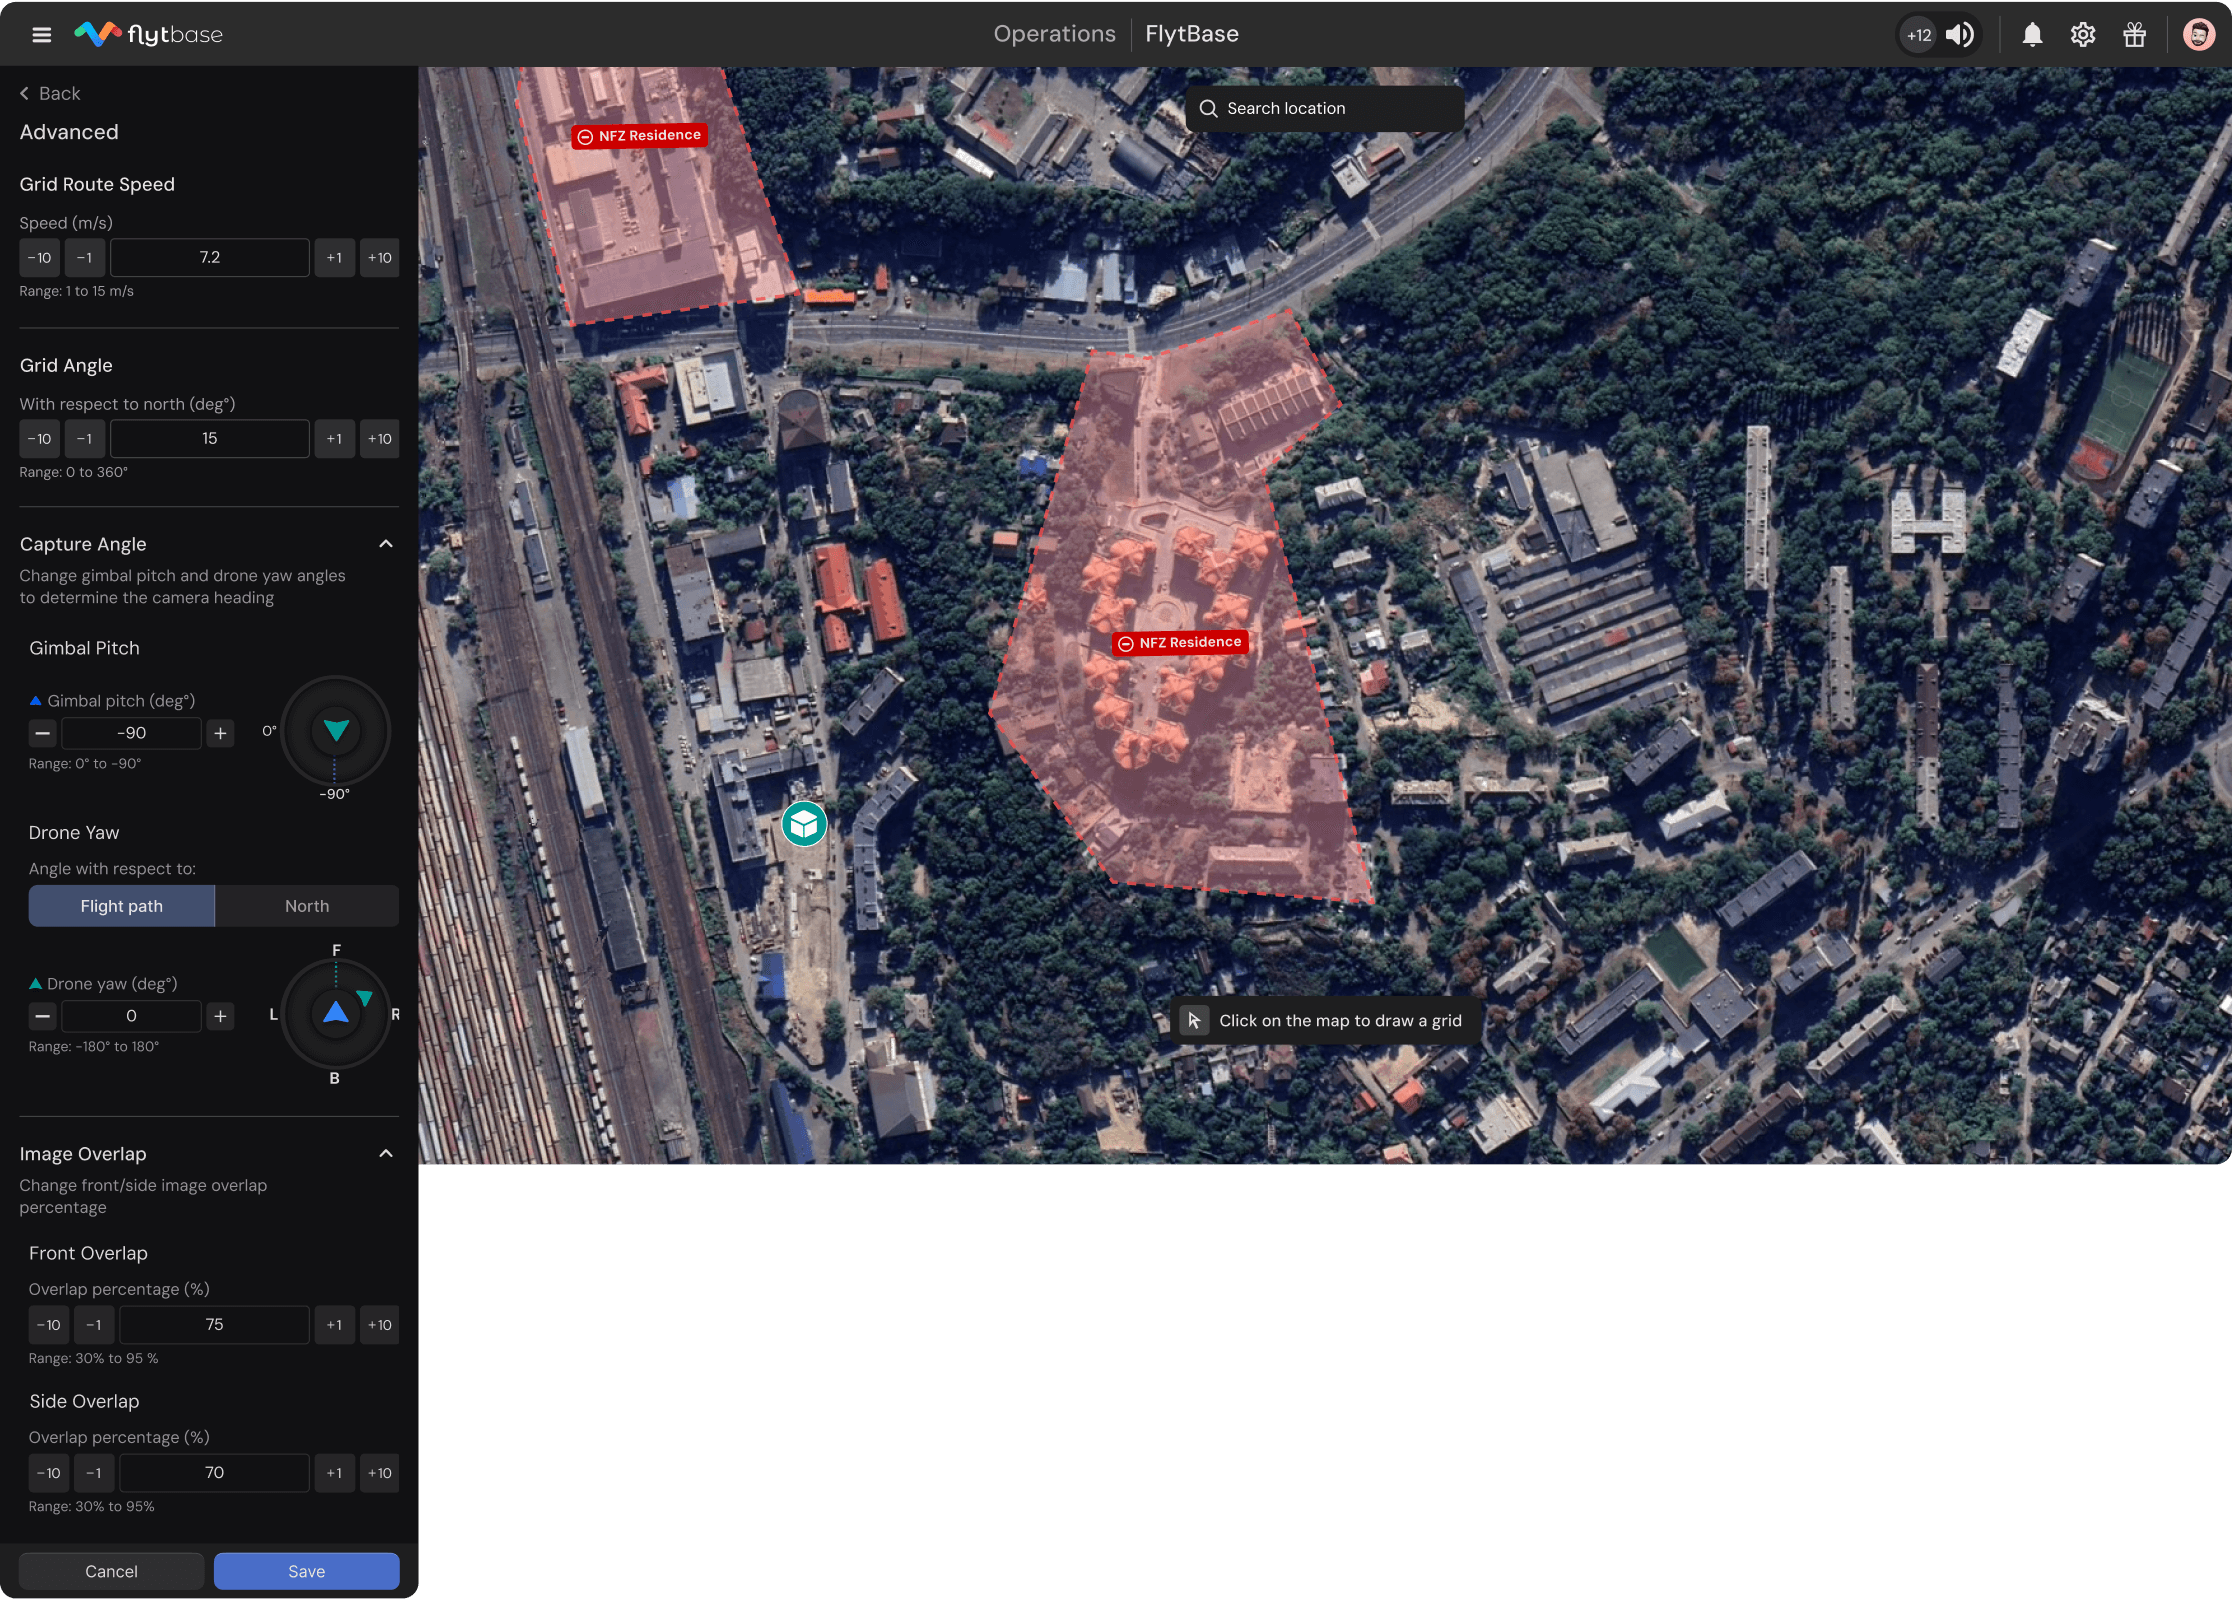Open settings gear in top bar
The height and width of the screenshot is (1599, 2232).
[x=2083, y=35]
